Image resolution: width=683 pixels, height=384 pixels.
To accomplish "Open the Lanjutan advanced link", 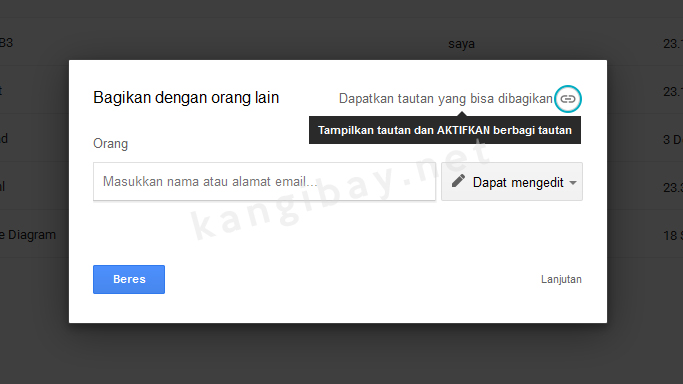I will point(561,279).
